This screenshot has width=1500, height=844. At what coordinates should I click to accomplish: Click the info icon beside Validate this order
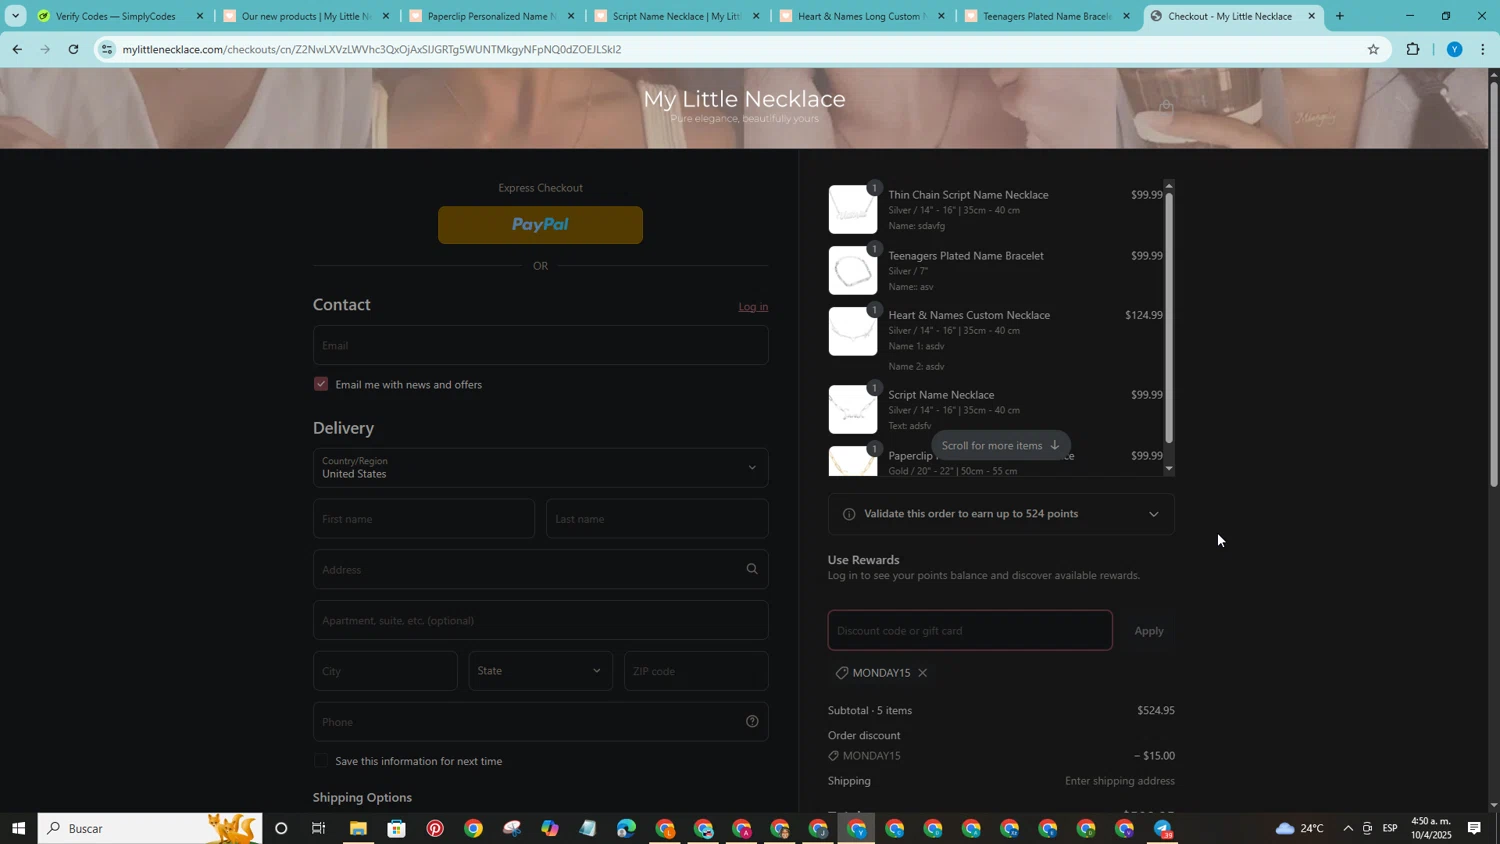849,514
